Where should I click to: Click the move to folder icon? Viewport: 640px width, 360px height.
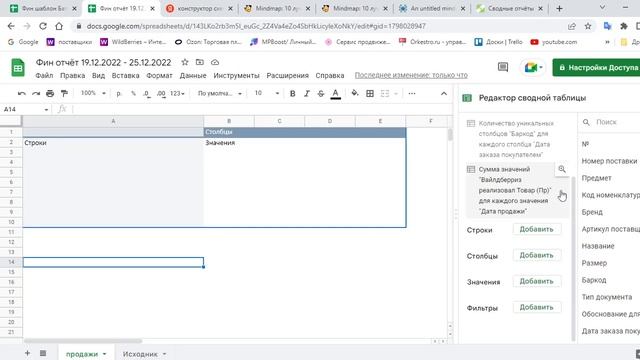click(x=200, y=62)
